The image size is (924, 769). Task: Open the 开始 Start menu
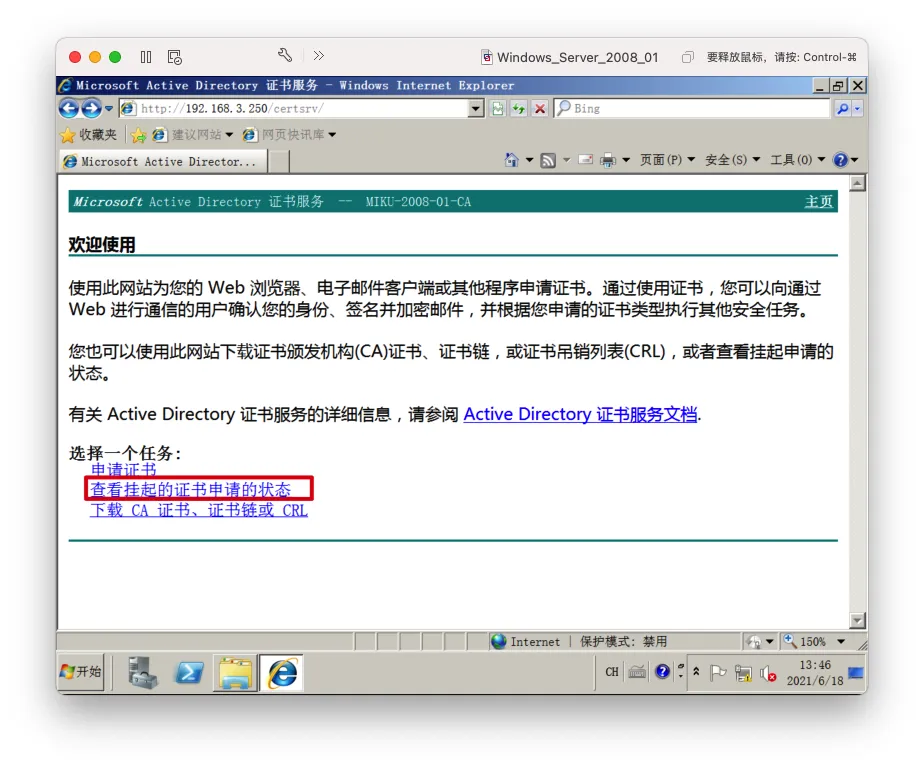[81, 672]
